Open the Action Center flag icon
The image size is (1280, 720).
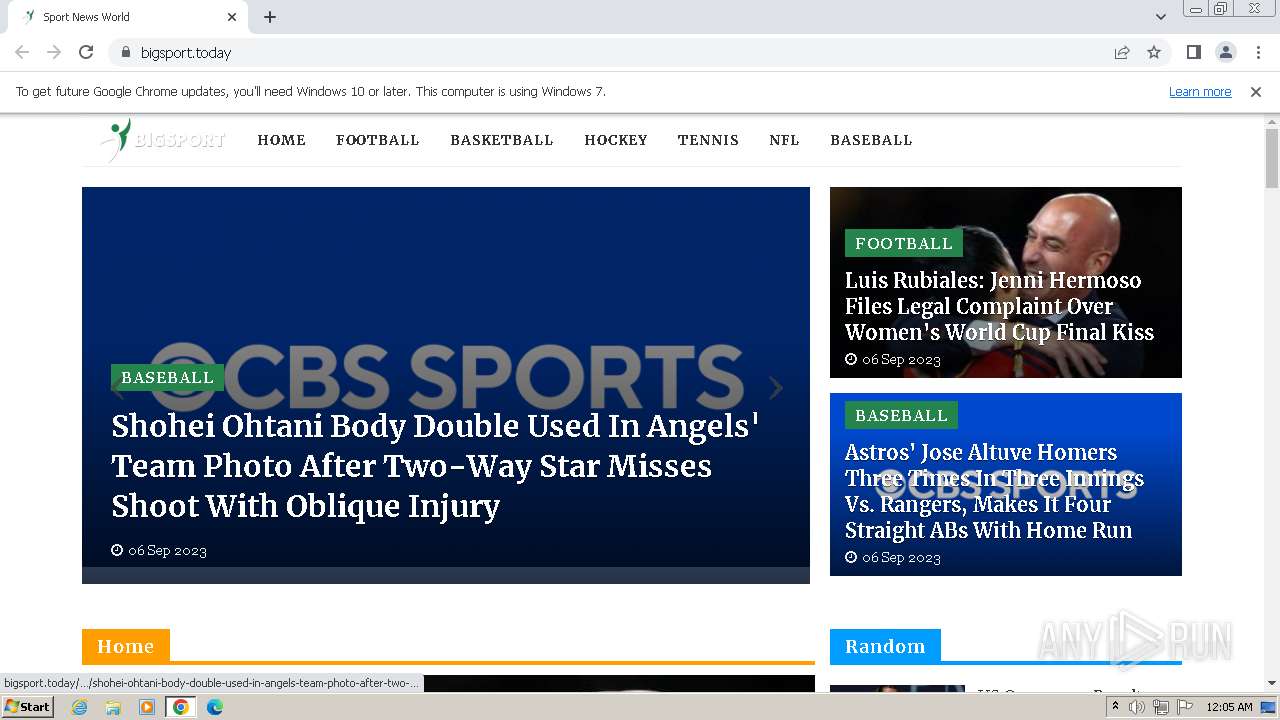pos(1185,707)
